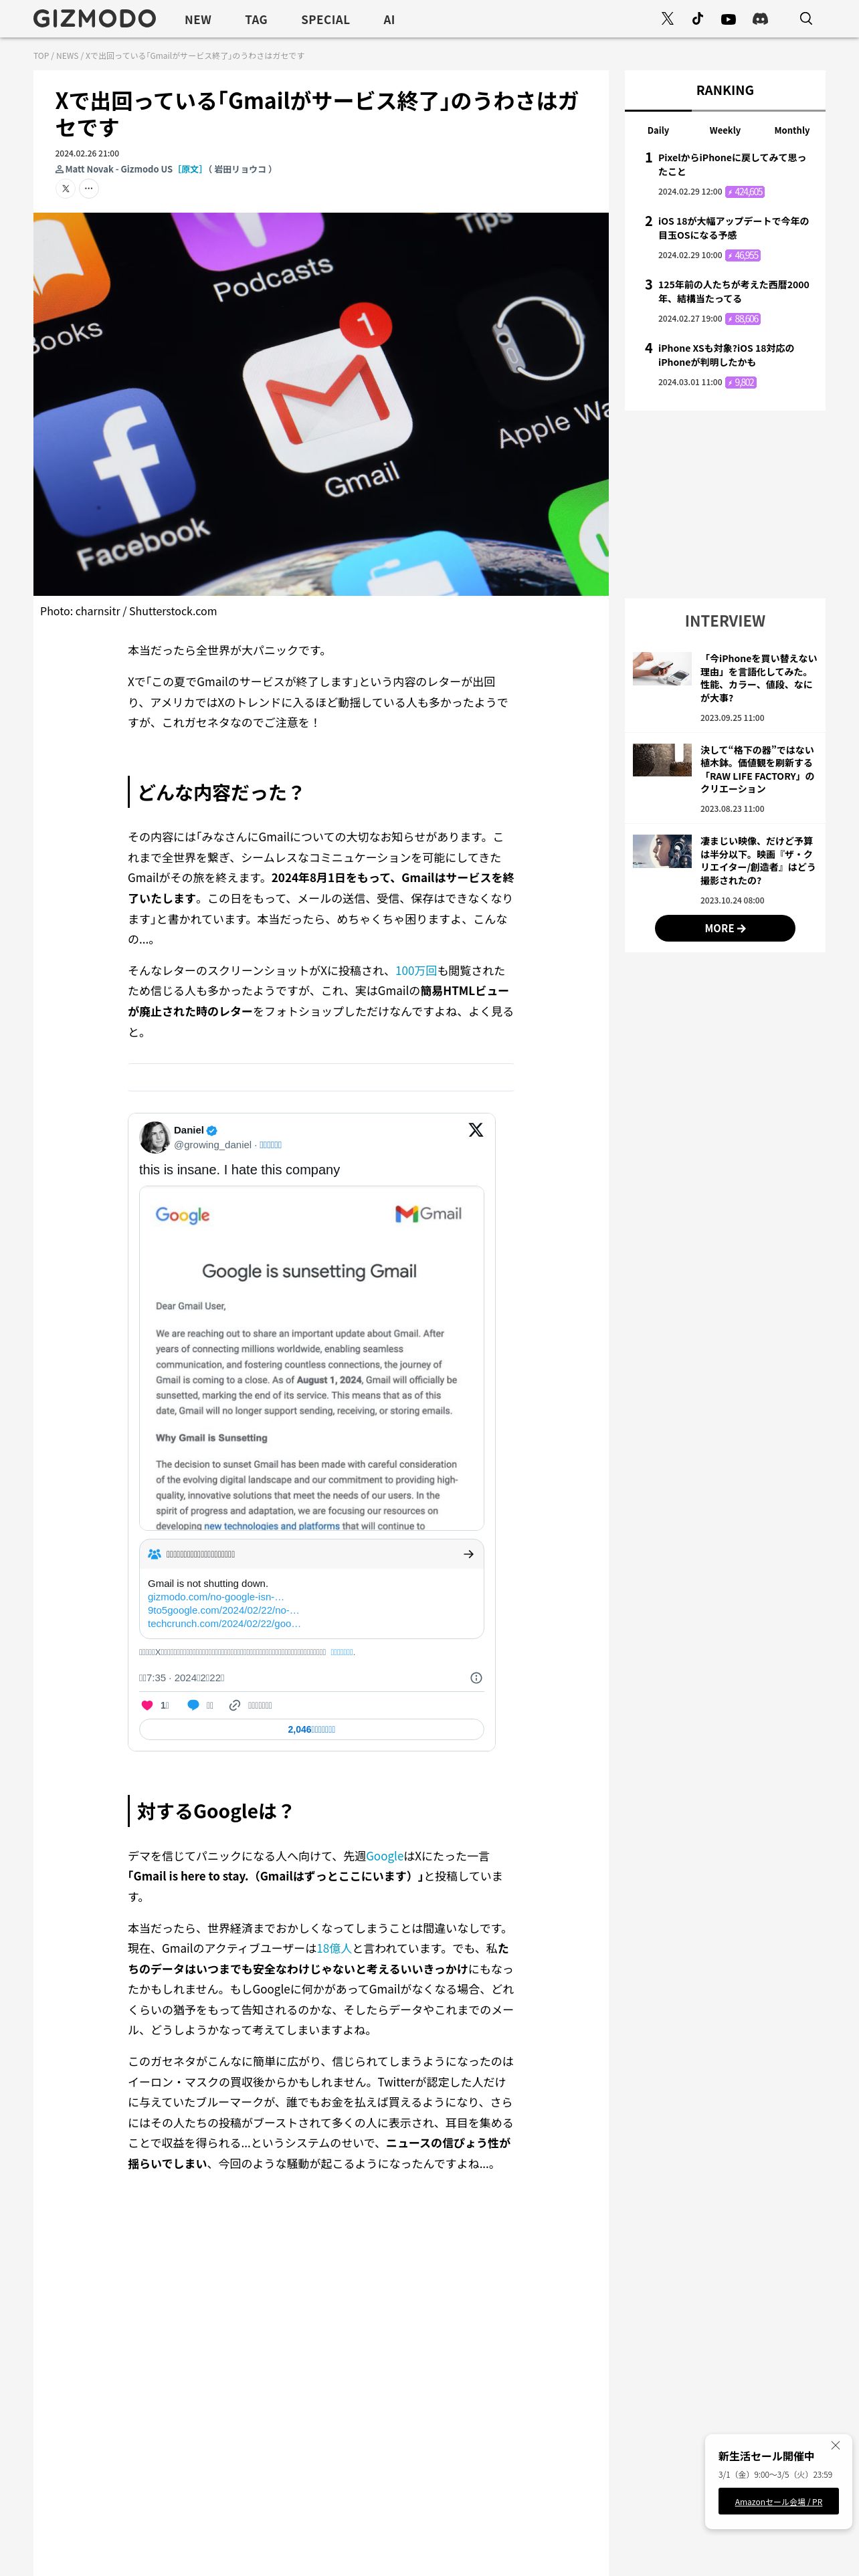Click the MORE button under Interview

[725, 928]
